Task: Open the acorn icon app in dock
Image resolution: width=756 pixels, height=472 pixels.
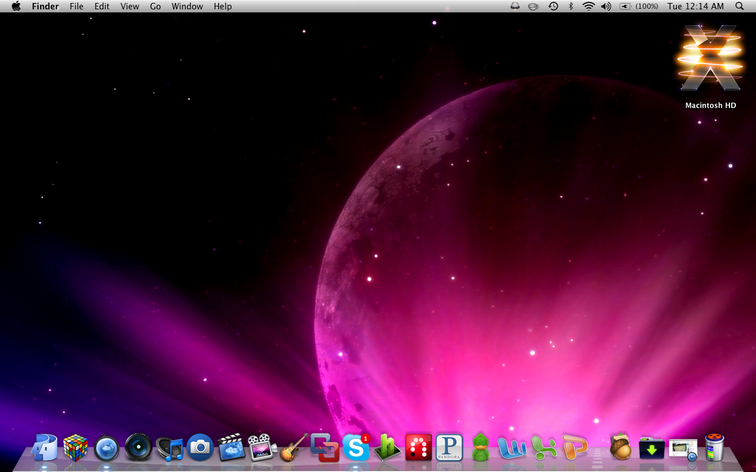Action: [x=620, y=447]
